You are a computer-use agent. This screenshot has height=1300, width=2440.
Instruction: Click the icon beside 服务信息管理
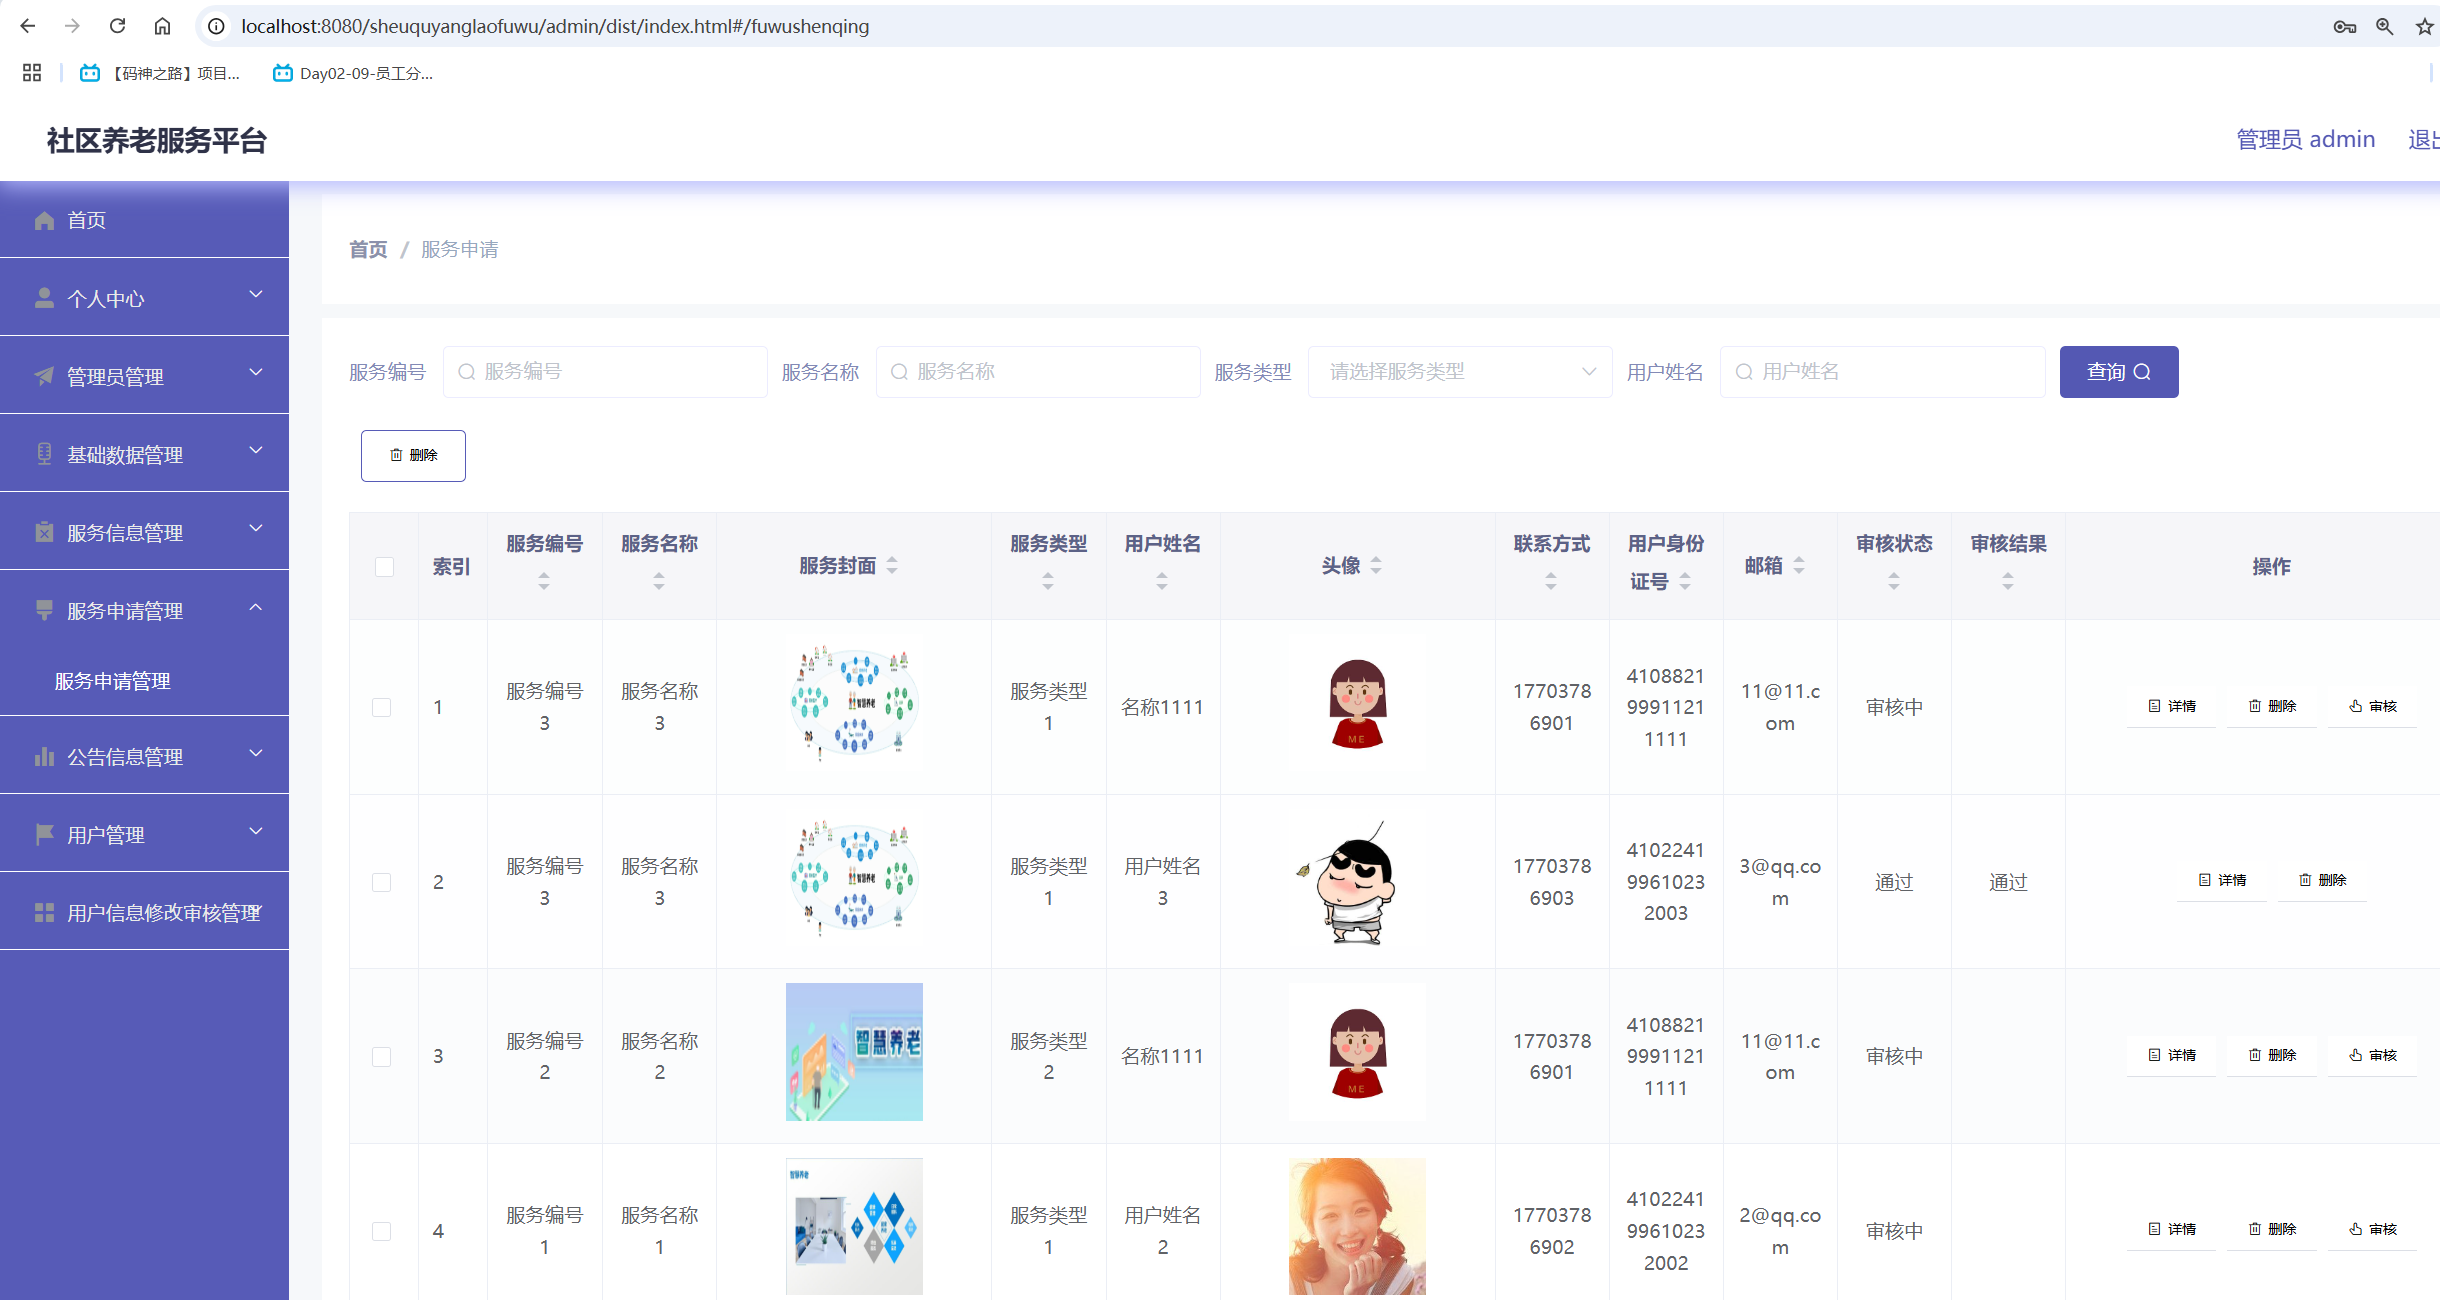(x=44, y=532)
